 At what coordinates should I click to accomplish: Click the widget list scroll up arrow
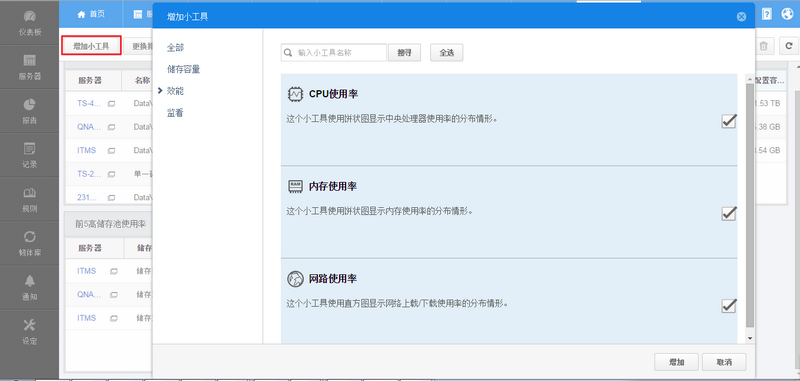click(749, 79)
